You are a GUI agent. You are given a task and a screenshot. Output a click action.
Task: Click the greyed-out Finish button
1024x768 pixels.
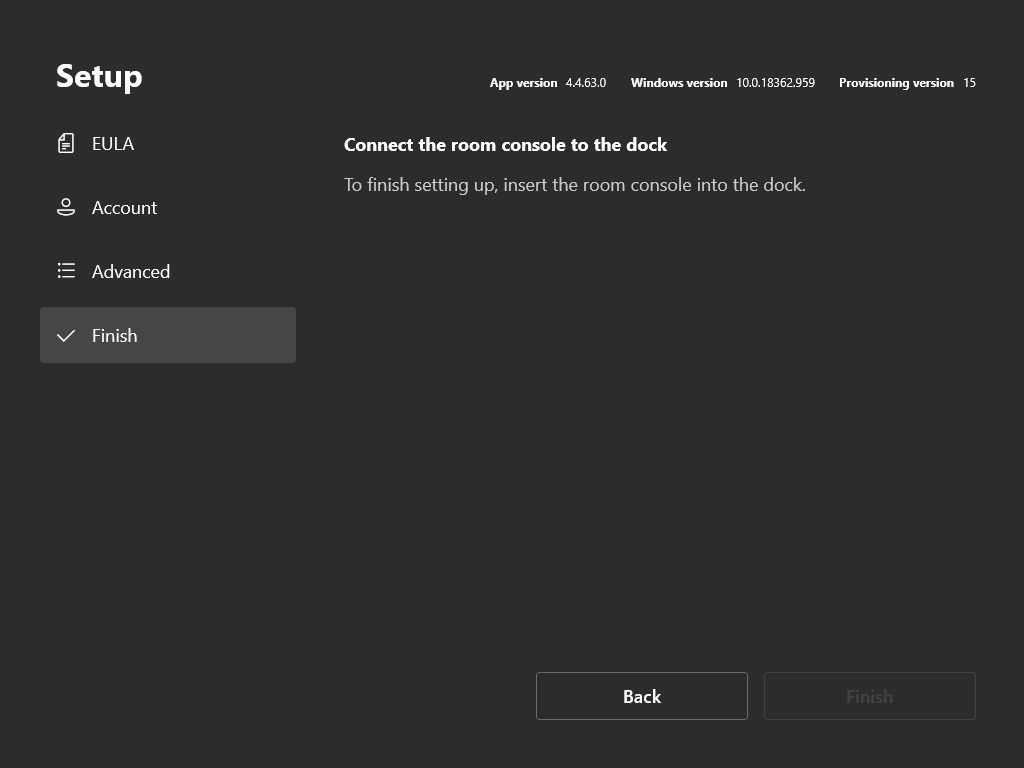click(869, 696)
